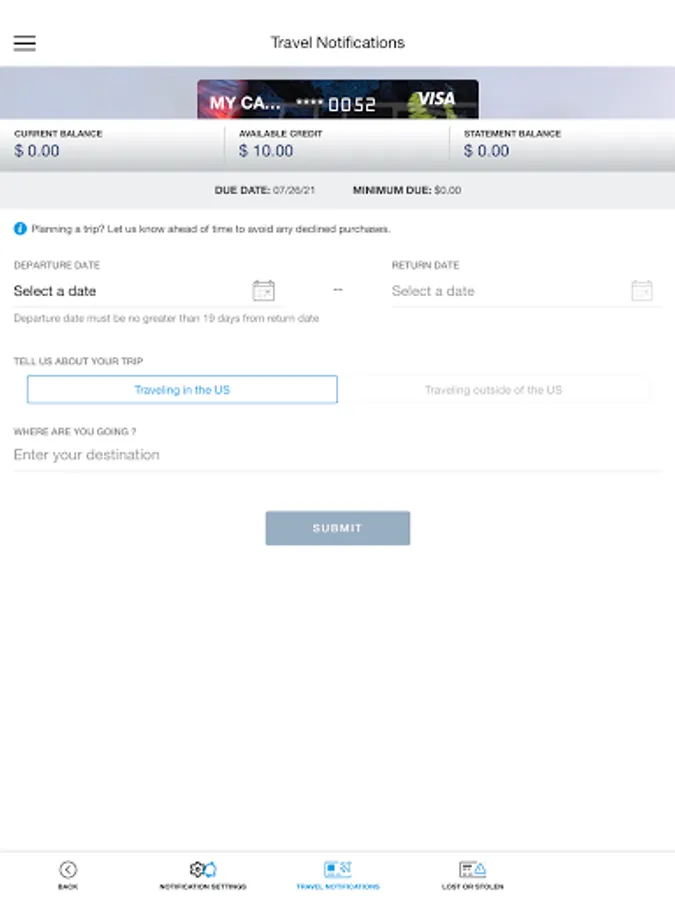Viewport: 675px width, 900px height.
Task: Tap the Current Balance amount
Action: (x=37, y=151)
